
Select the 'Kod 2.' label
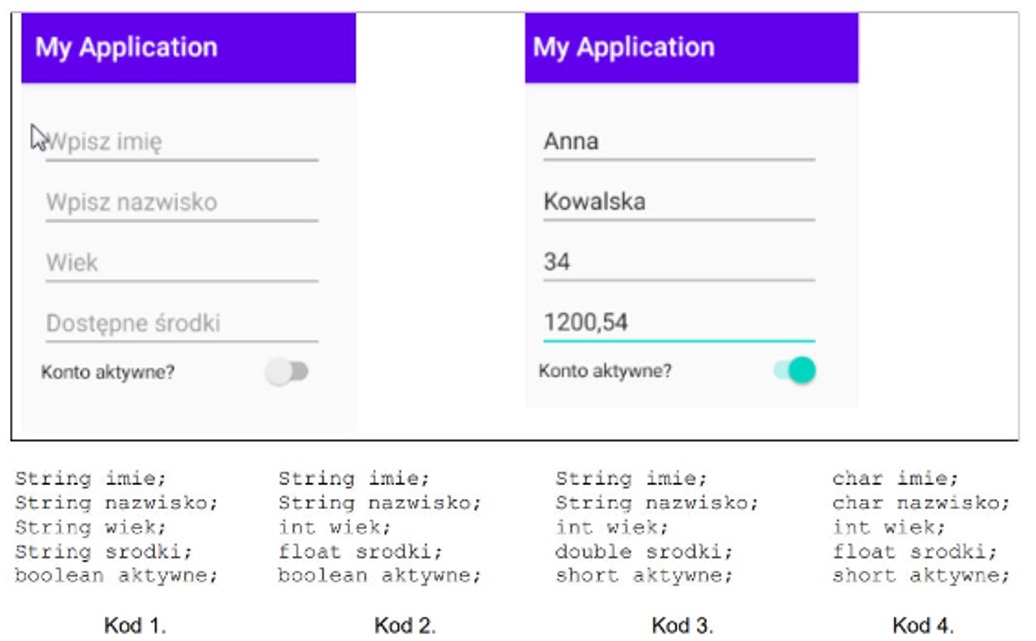point(405,625)
